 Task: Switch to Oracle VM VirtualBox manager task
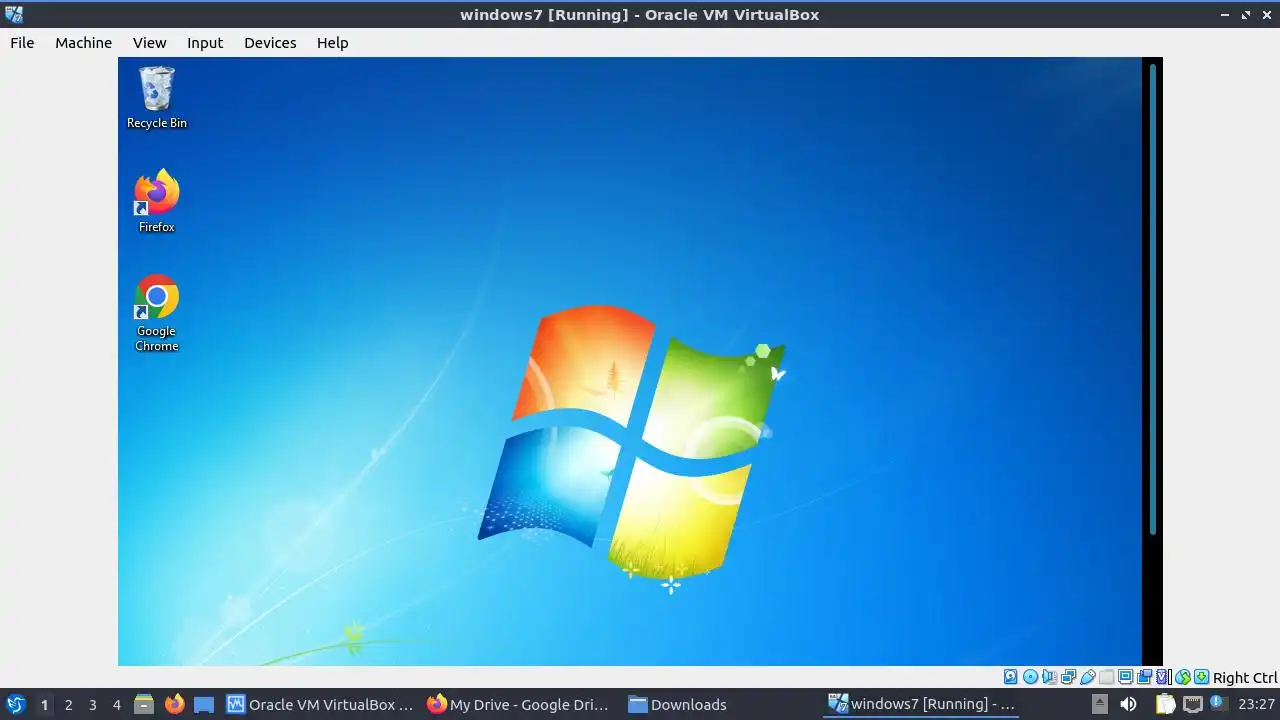coord(320,704)
